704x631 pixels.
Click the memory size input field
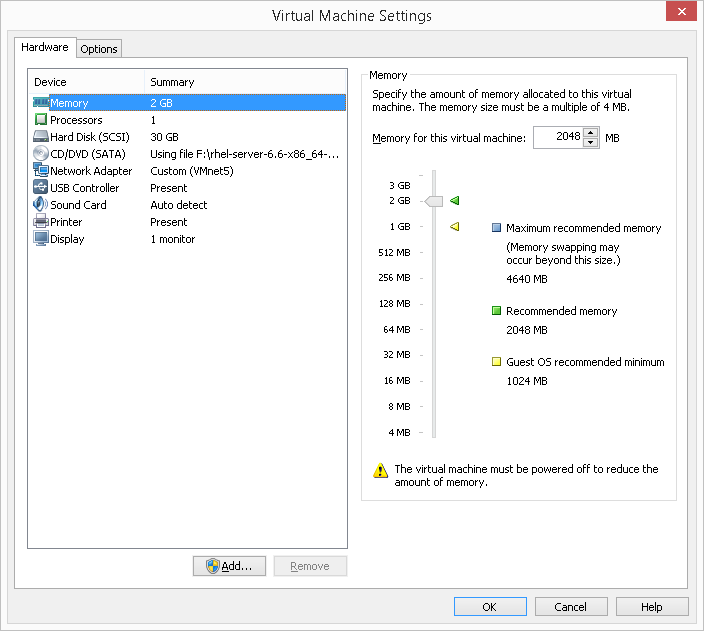click(557, 138)
